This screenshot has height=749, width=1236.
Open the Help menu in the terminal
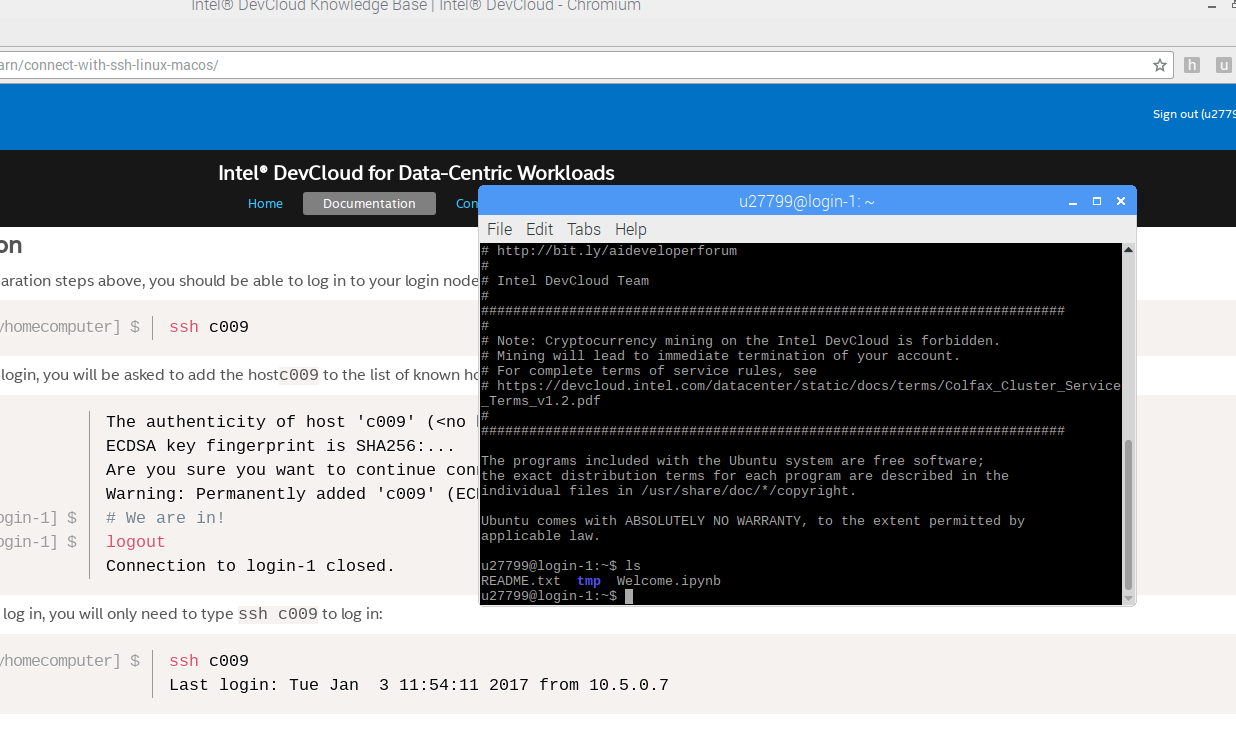[630, 229]
